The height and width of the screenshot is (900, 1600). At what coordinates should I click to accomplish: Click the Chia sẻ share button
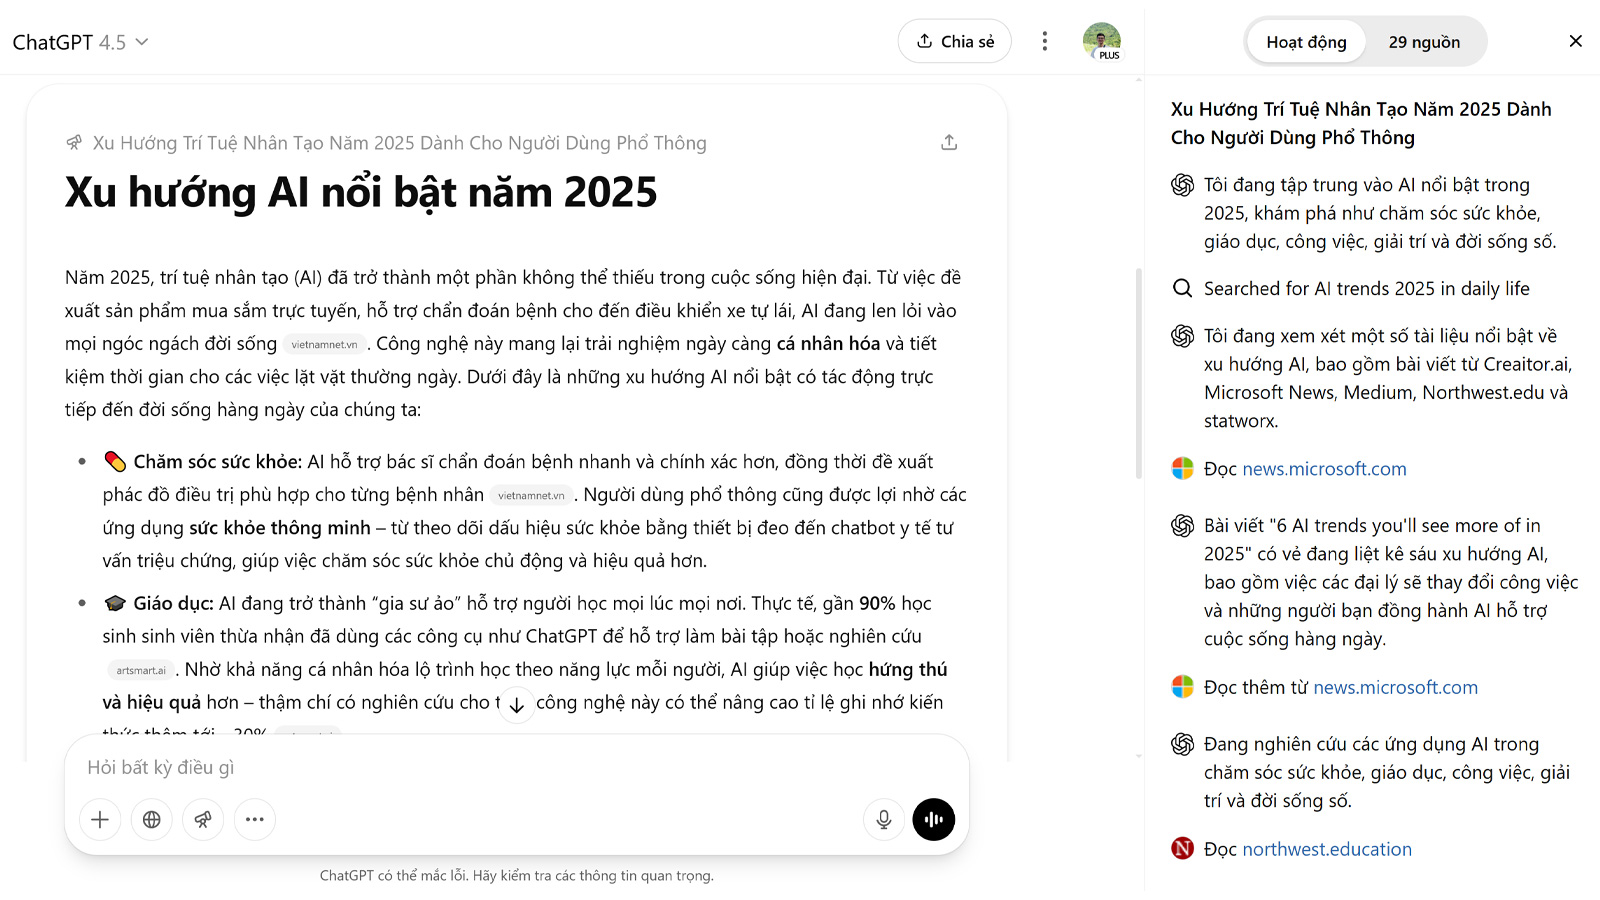click(955, 41)
